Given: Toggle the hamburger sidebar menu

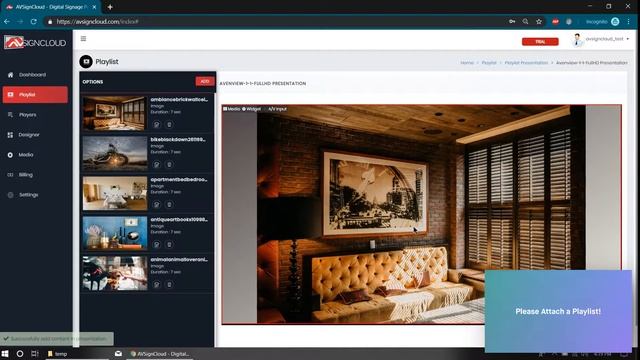Looking at the screenshot, I should click(x=83, y=39).
